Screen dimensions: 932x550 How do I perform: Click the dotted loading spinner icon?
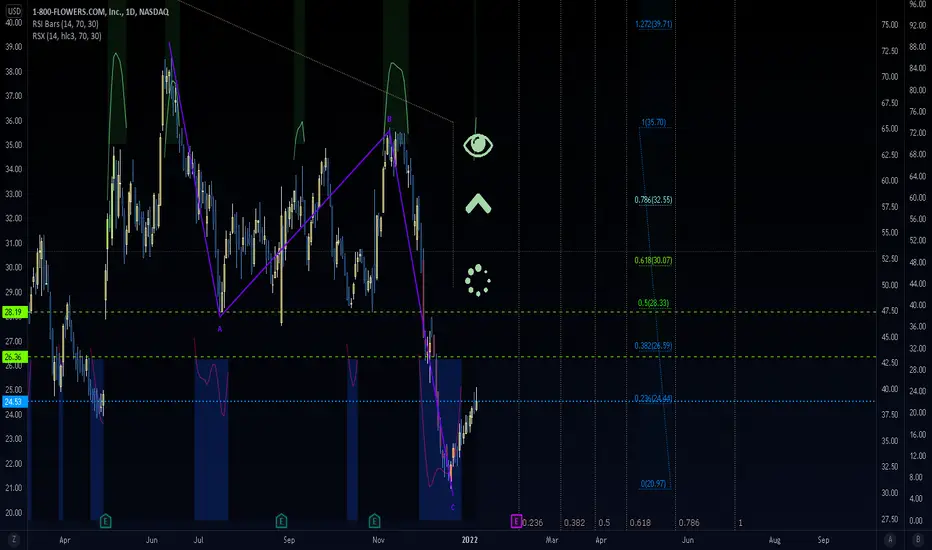pyautogui.click(x=477, y=280)
